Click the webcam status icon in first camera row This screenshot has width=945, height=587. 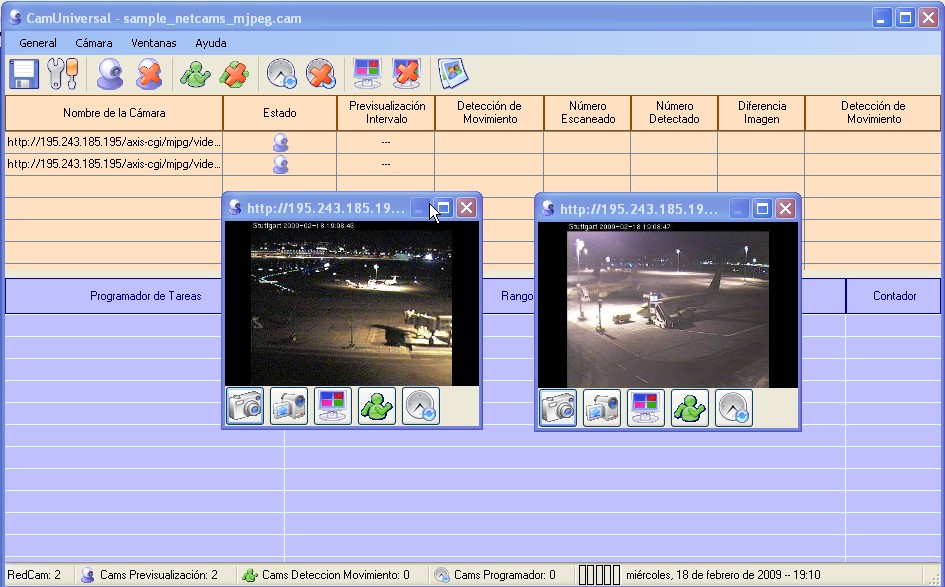pos(280,142)
